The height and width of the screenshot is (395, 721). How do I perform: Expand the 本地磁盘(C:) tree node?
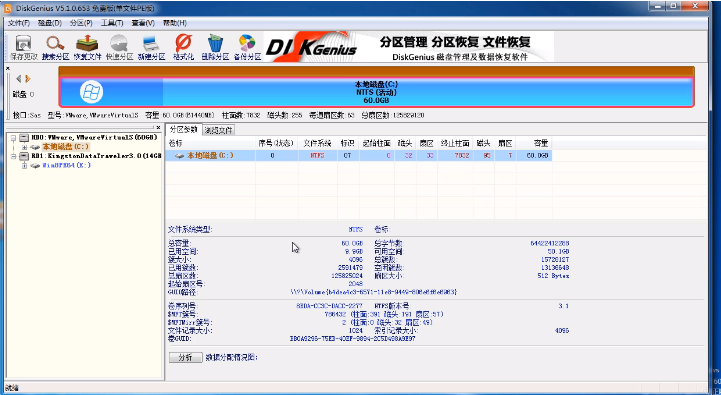coord(24,147)
